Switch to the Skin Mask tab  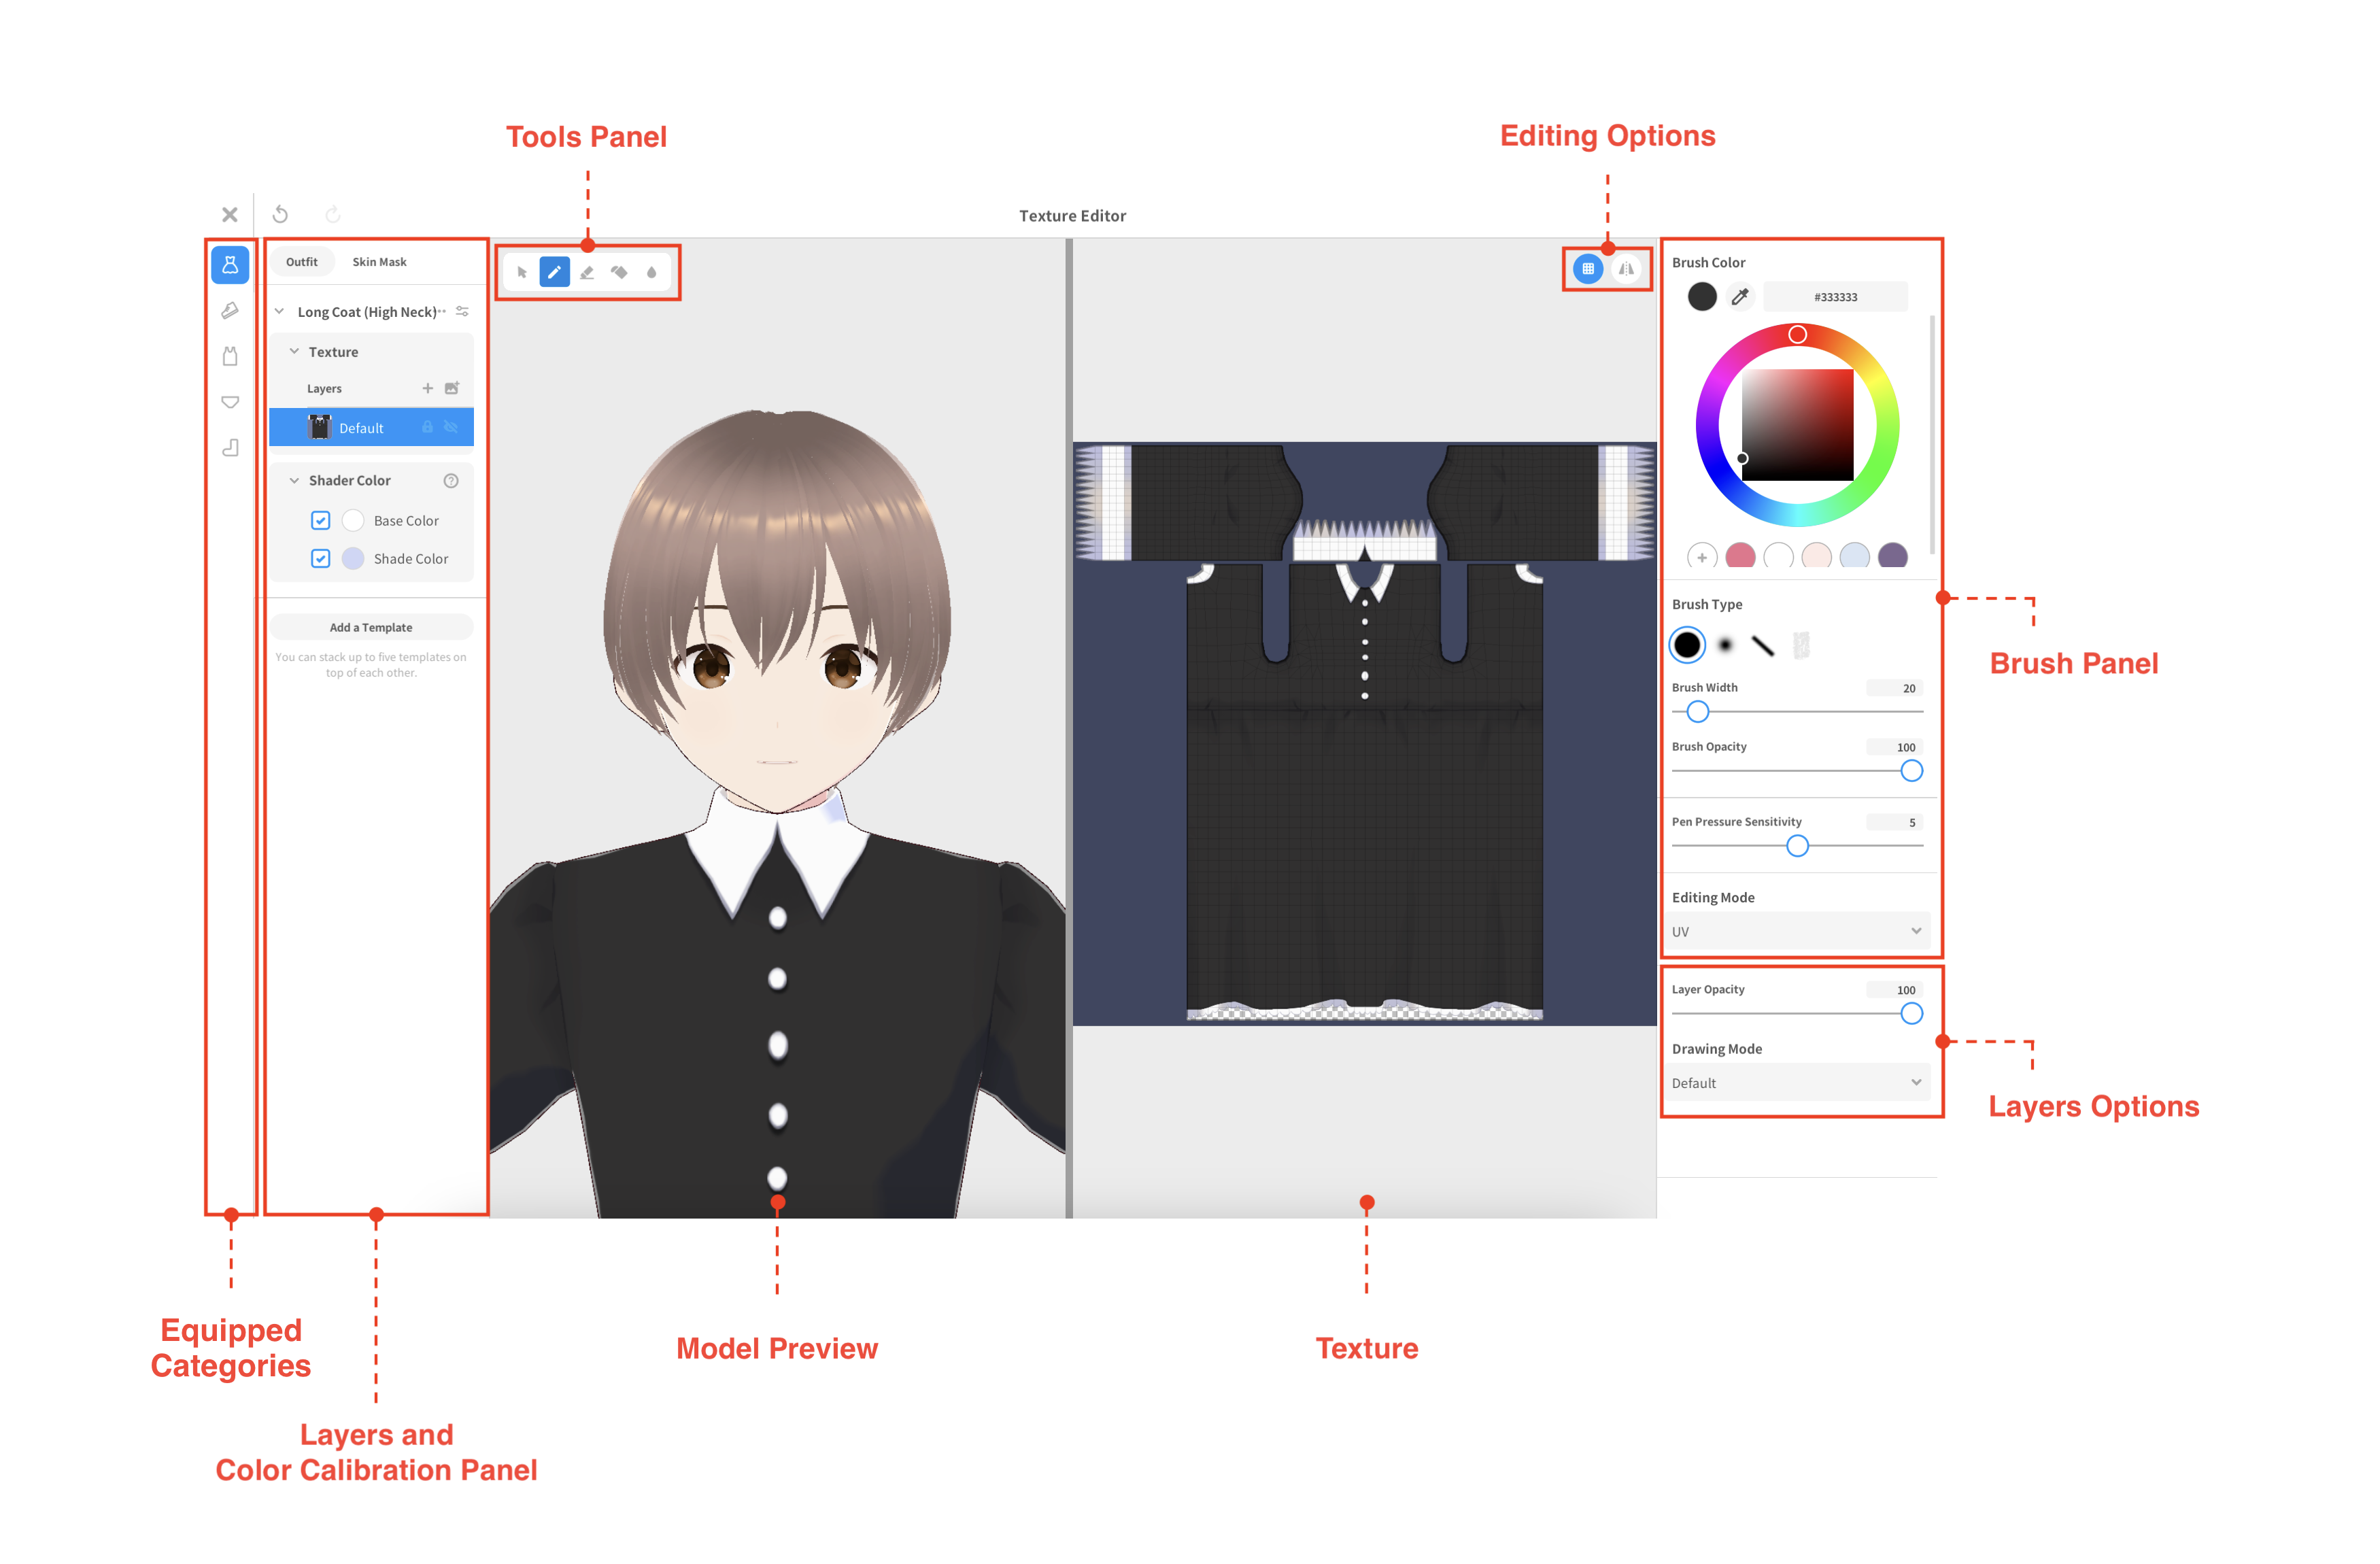click(x=379, y=262)
